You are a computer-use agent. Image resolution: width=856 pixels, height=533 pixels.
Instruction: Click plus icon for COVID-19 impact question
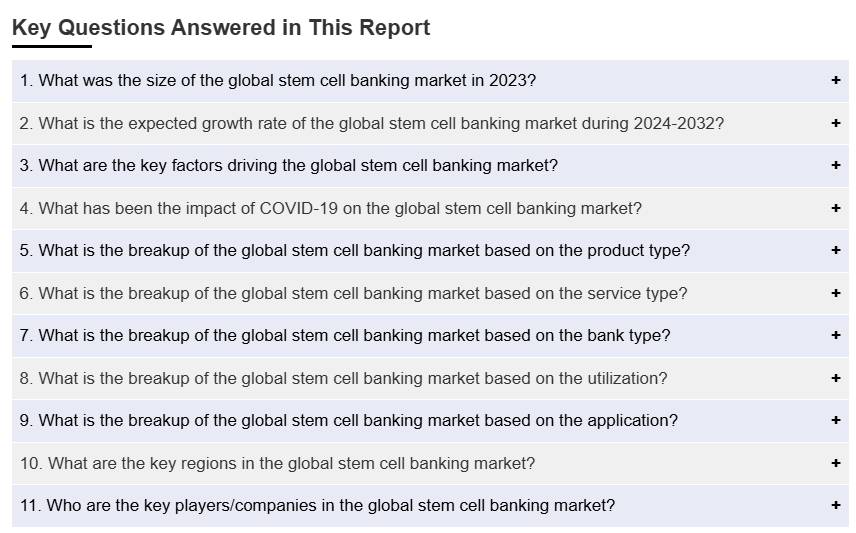836,208
